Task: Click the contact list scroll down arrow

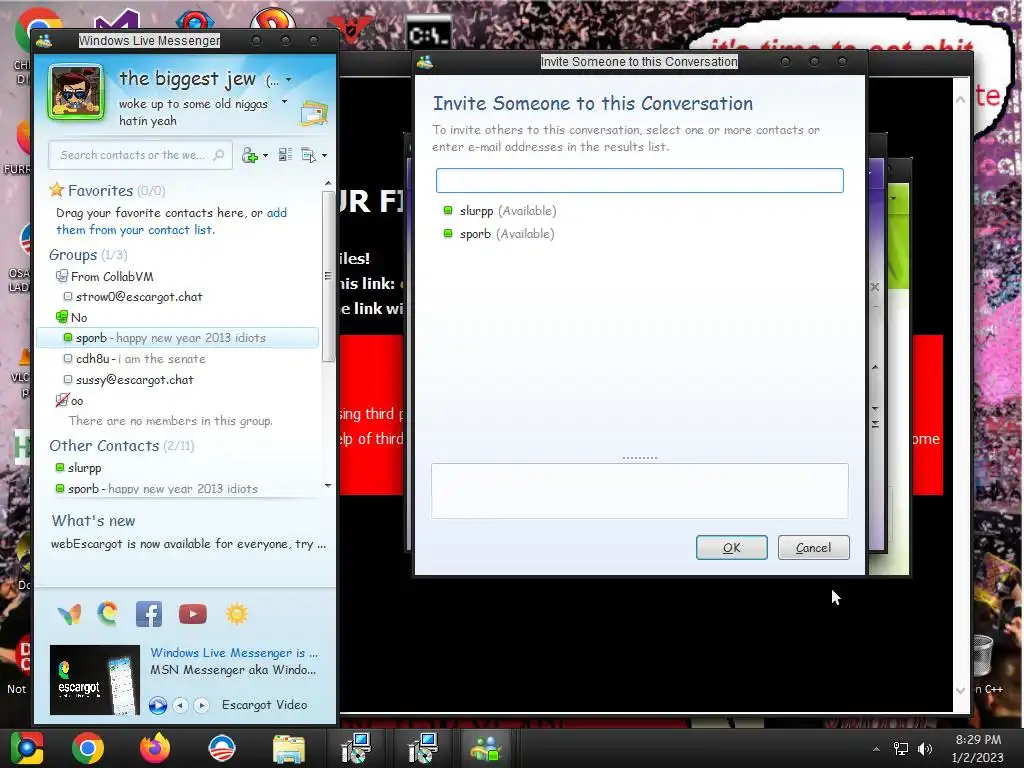Action: [x=328, y=485]
